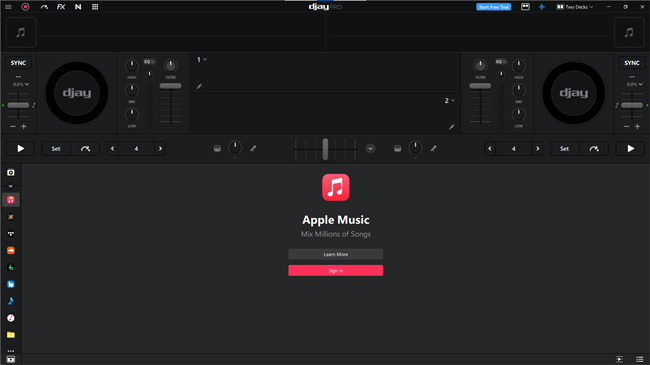Click the right deck music note artwork
This screenshot has width=650, height=365.
[629, 32]
